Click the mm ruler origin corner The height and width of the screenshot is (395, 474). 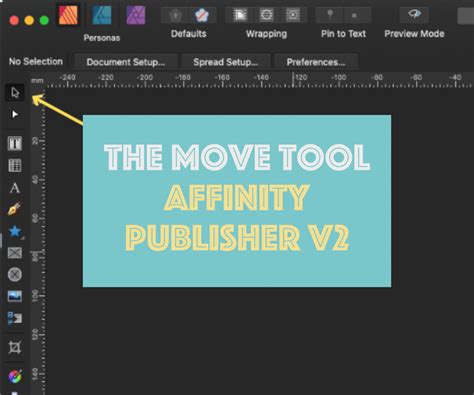[37, 81]
